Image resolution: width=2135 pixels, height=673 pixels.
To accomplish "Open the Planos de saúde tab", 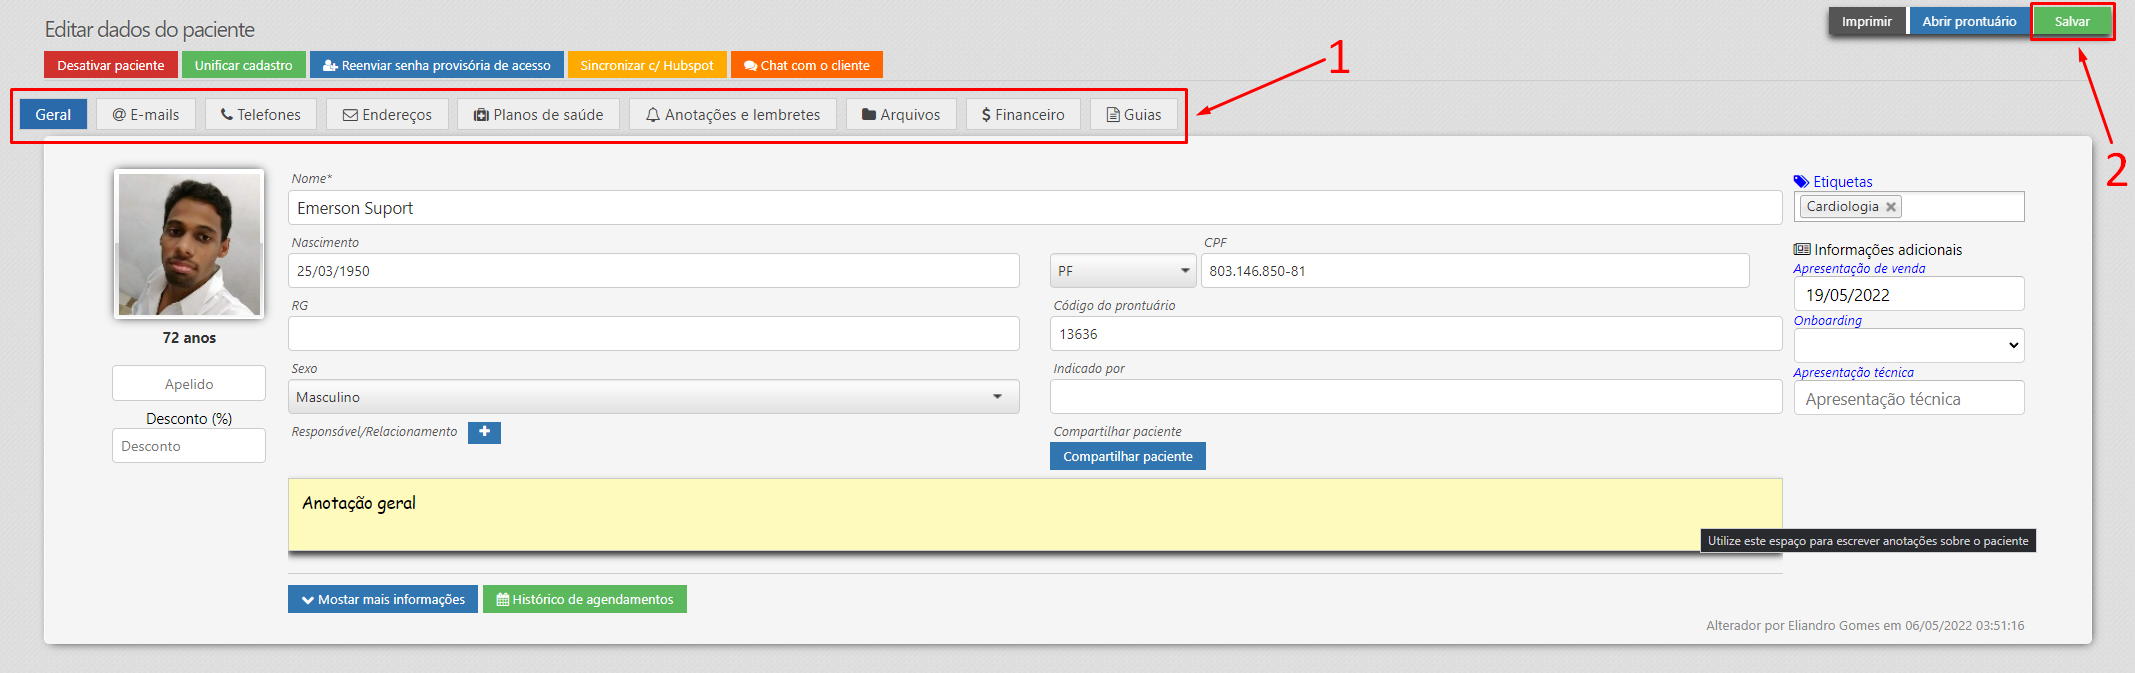I will tap(538, 115).
